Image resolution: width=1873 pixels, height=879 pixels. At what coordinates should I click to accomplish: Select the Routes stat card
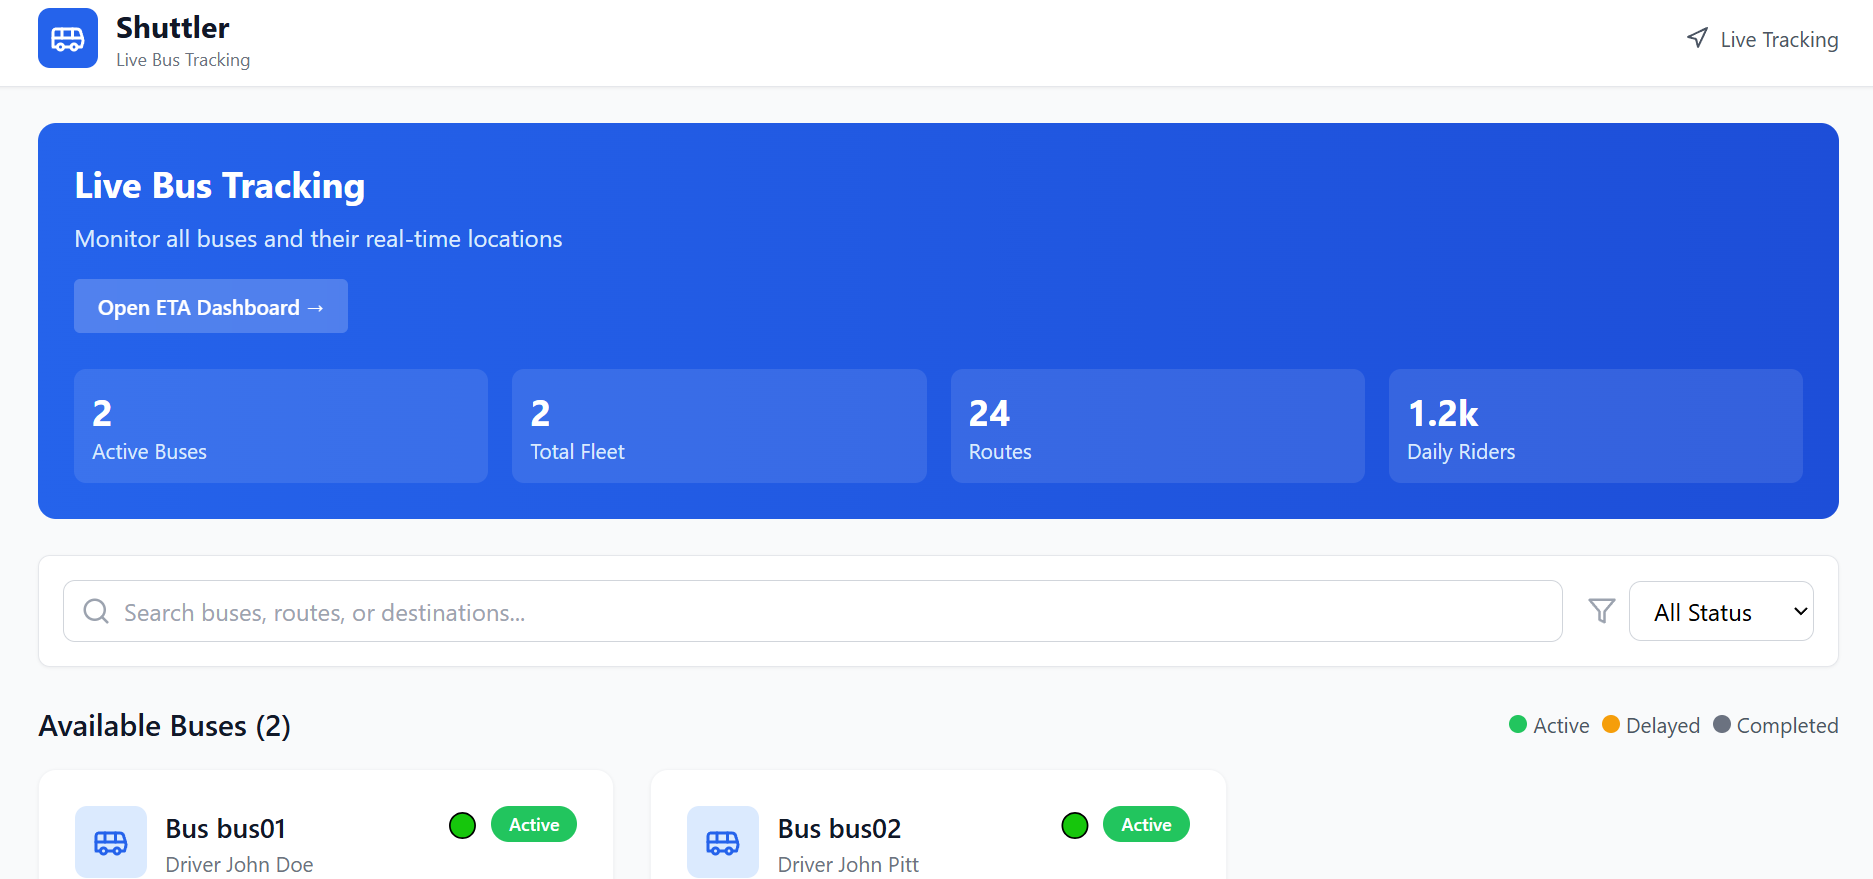(x=1158, y=426)
